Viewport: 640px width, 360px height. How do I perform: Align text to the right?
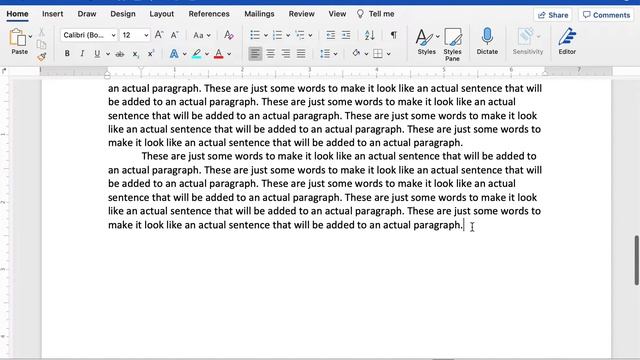tap(286, 53)
